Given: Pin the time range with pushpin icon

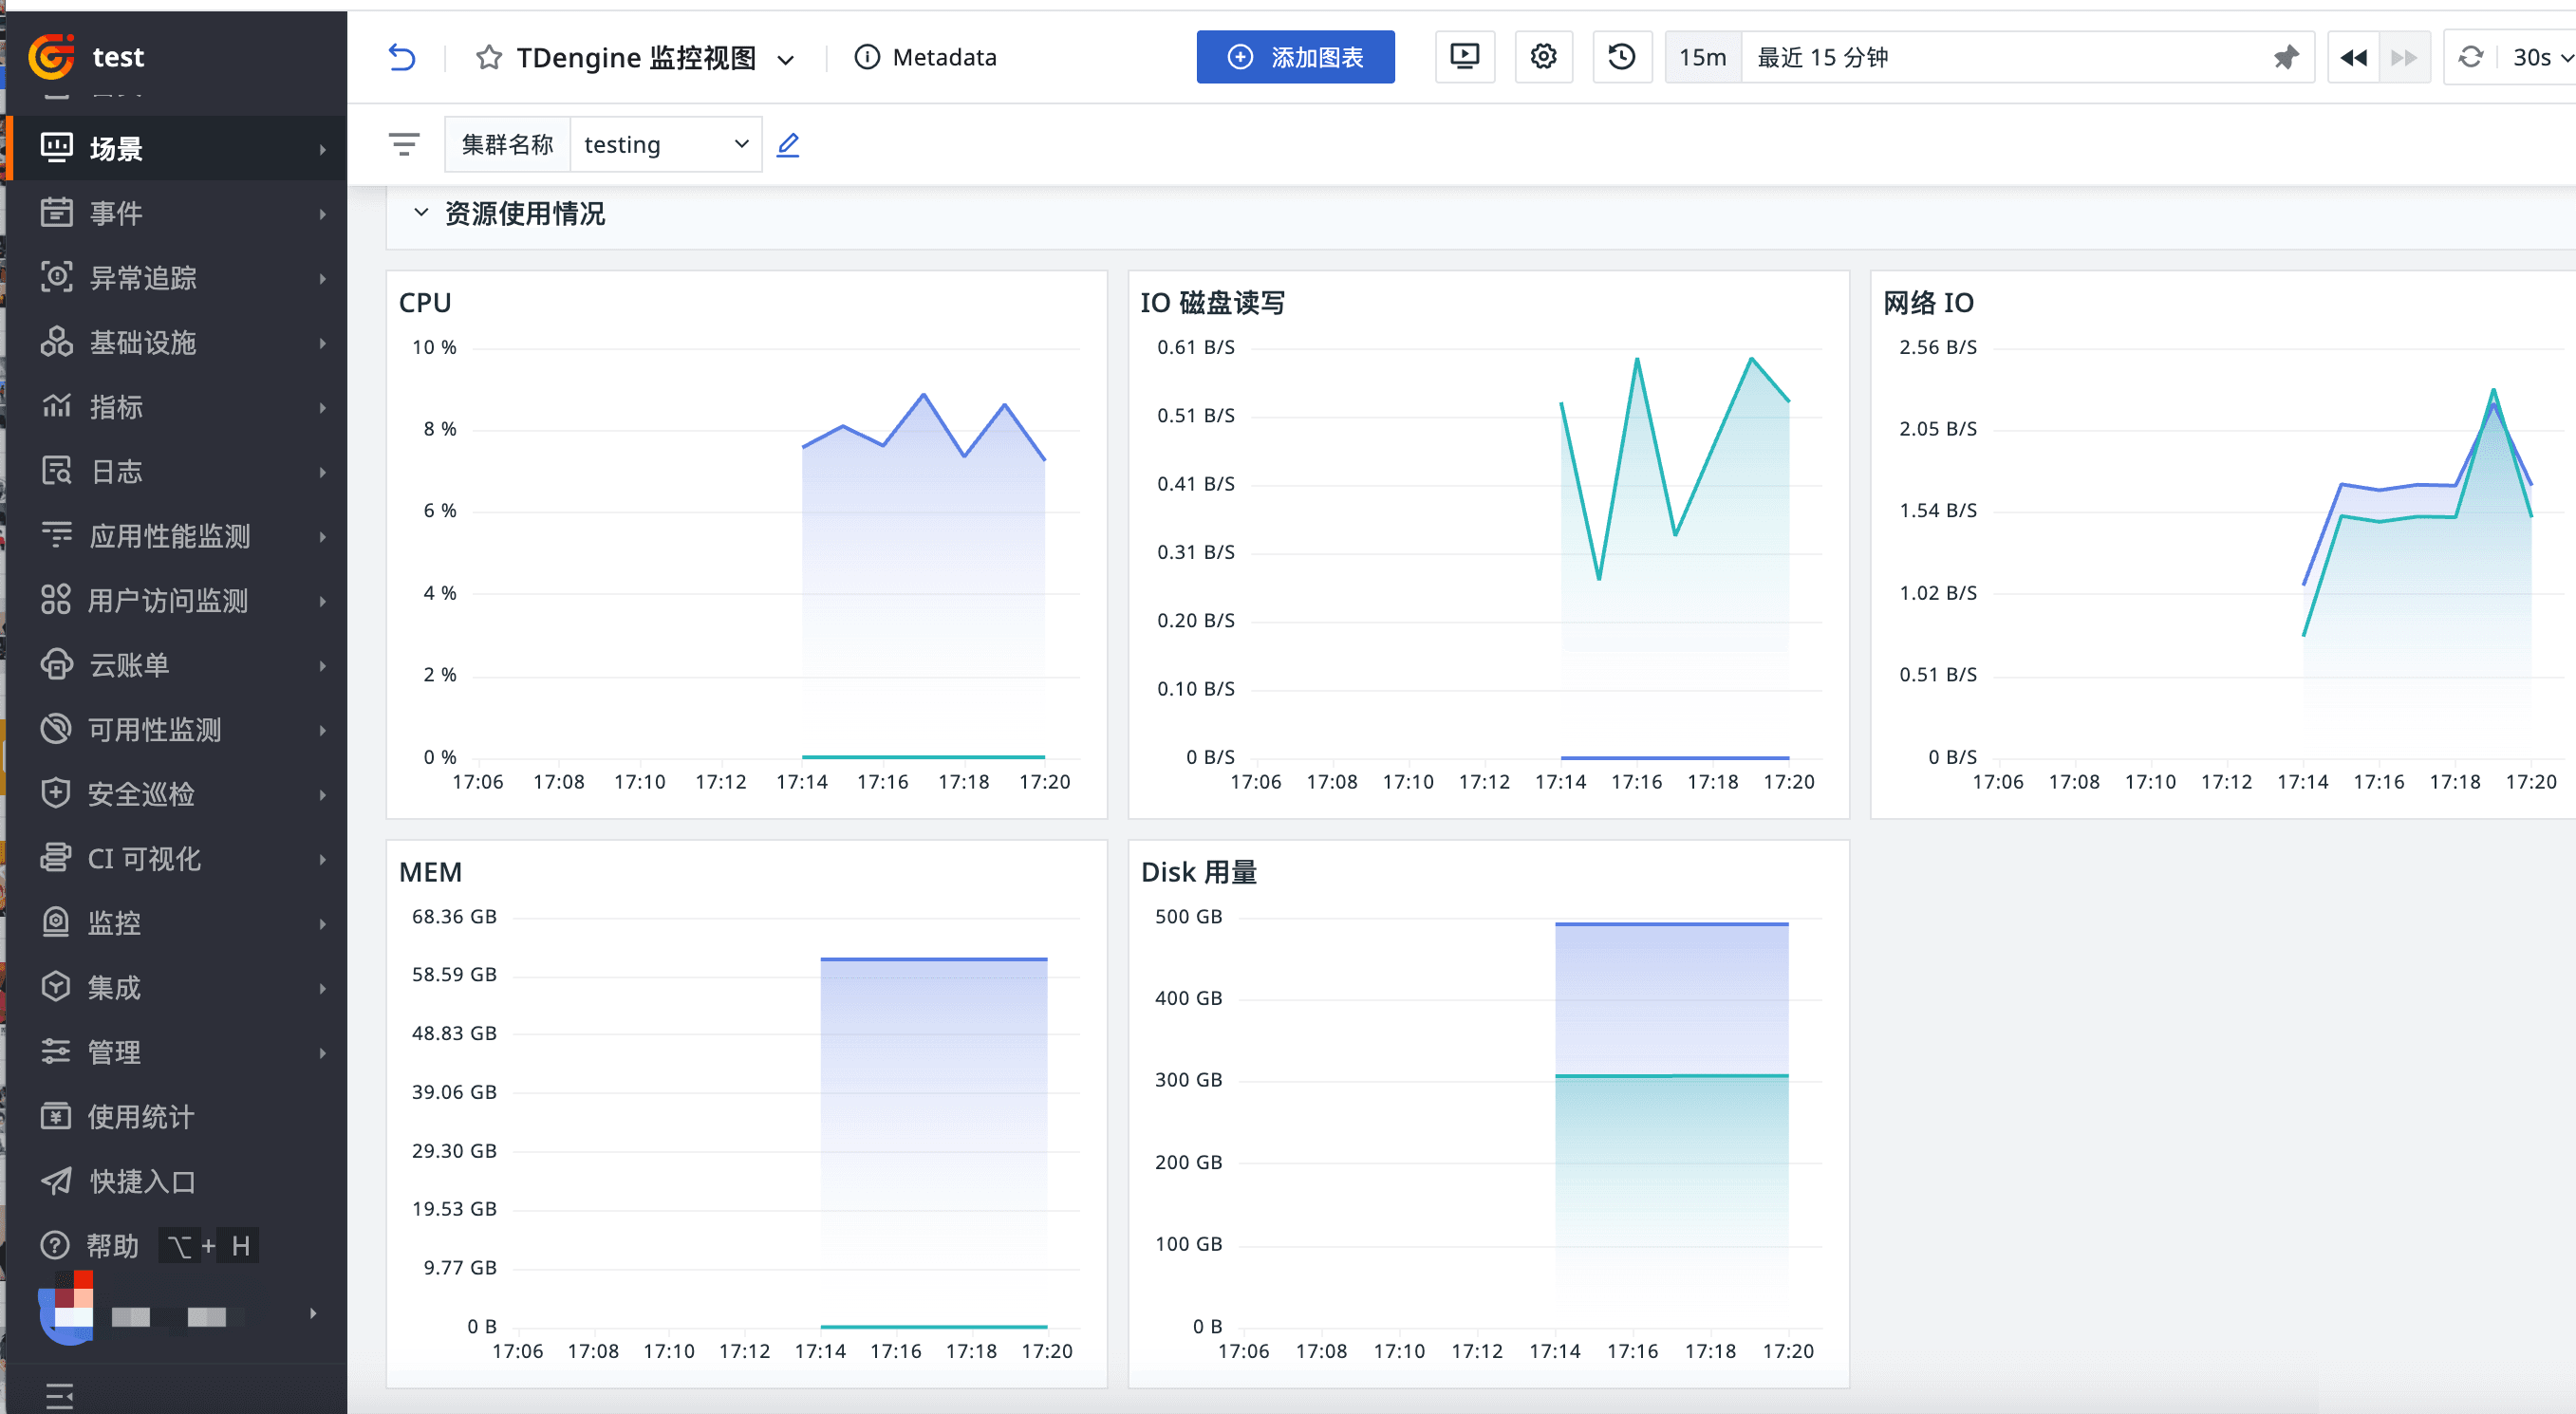Looking at the screenshot, I should pos(2285,58).
